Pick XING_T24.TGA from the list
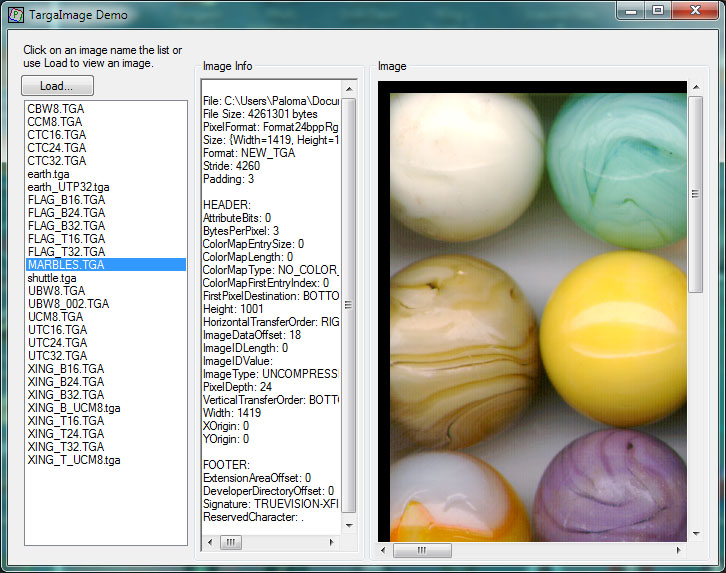Image resolution: width=726 pixels, height=573 pixels. (x=66, y=434)
